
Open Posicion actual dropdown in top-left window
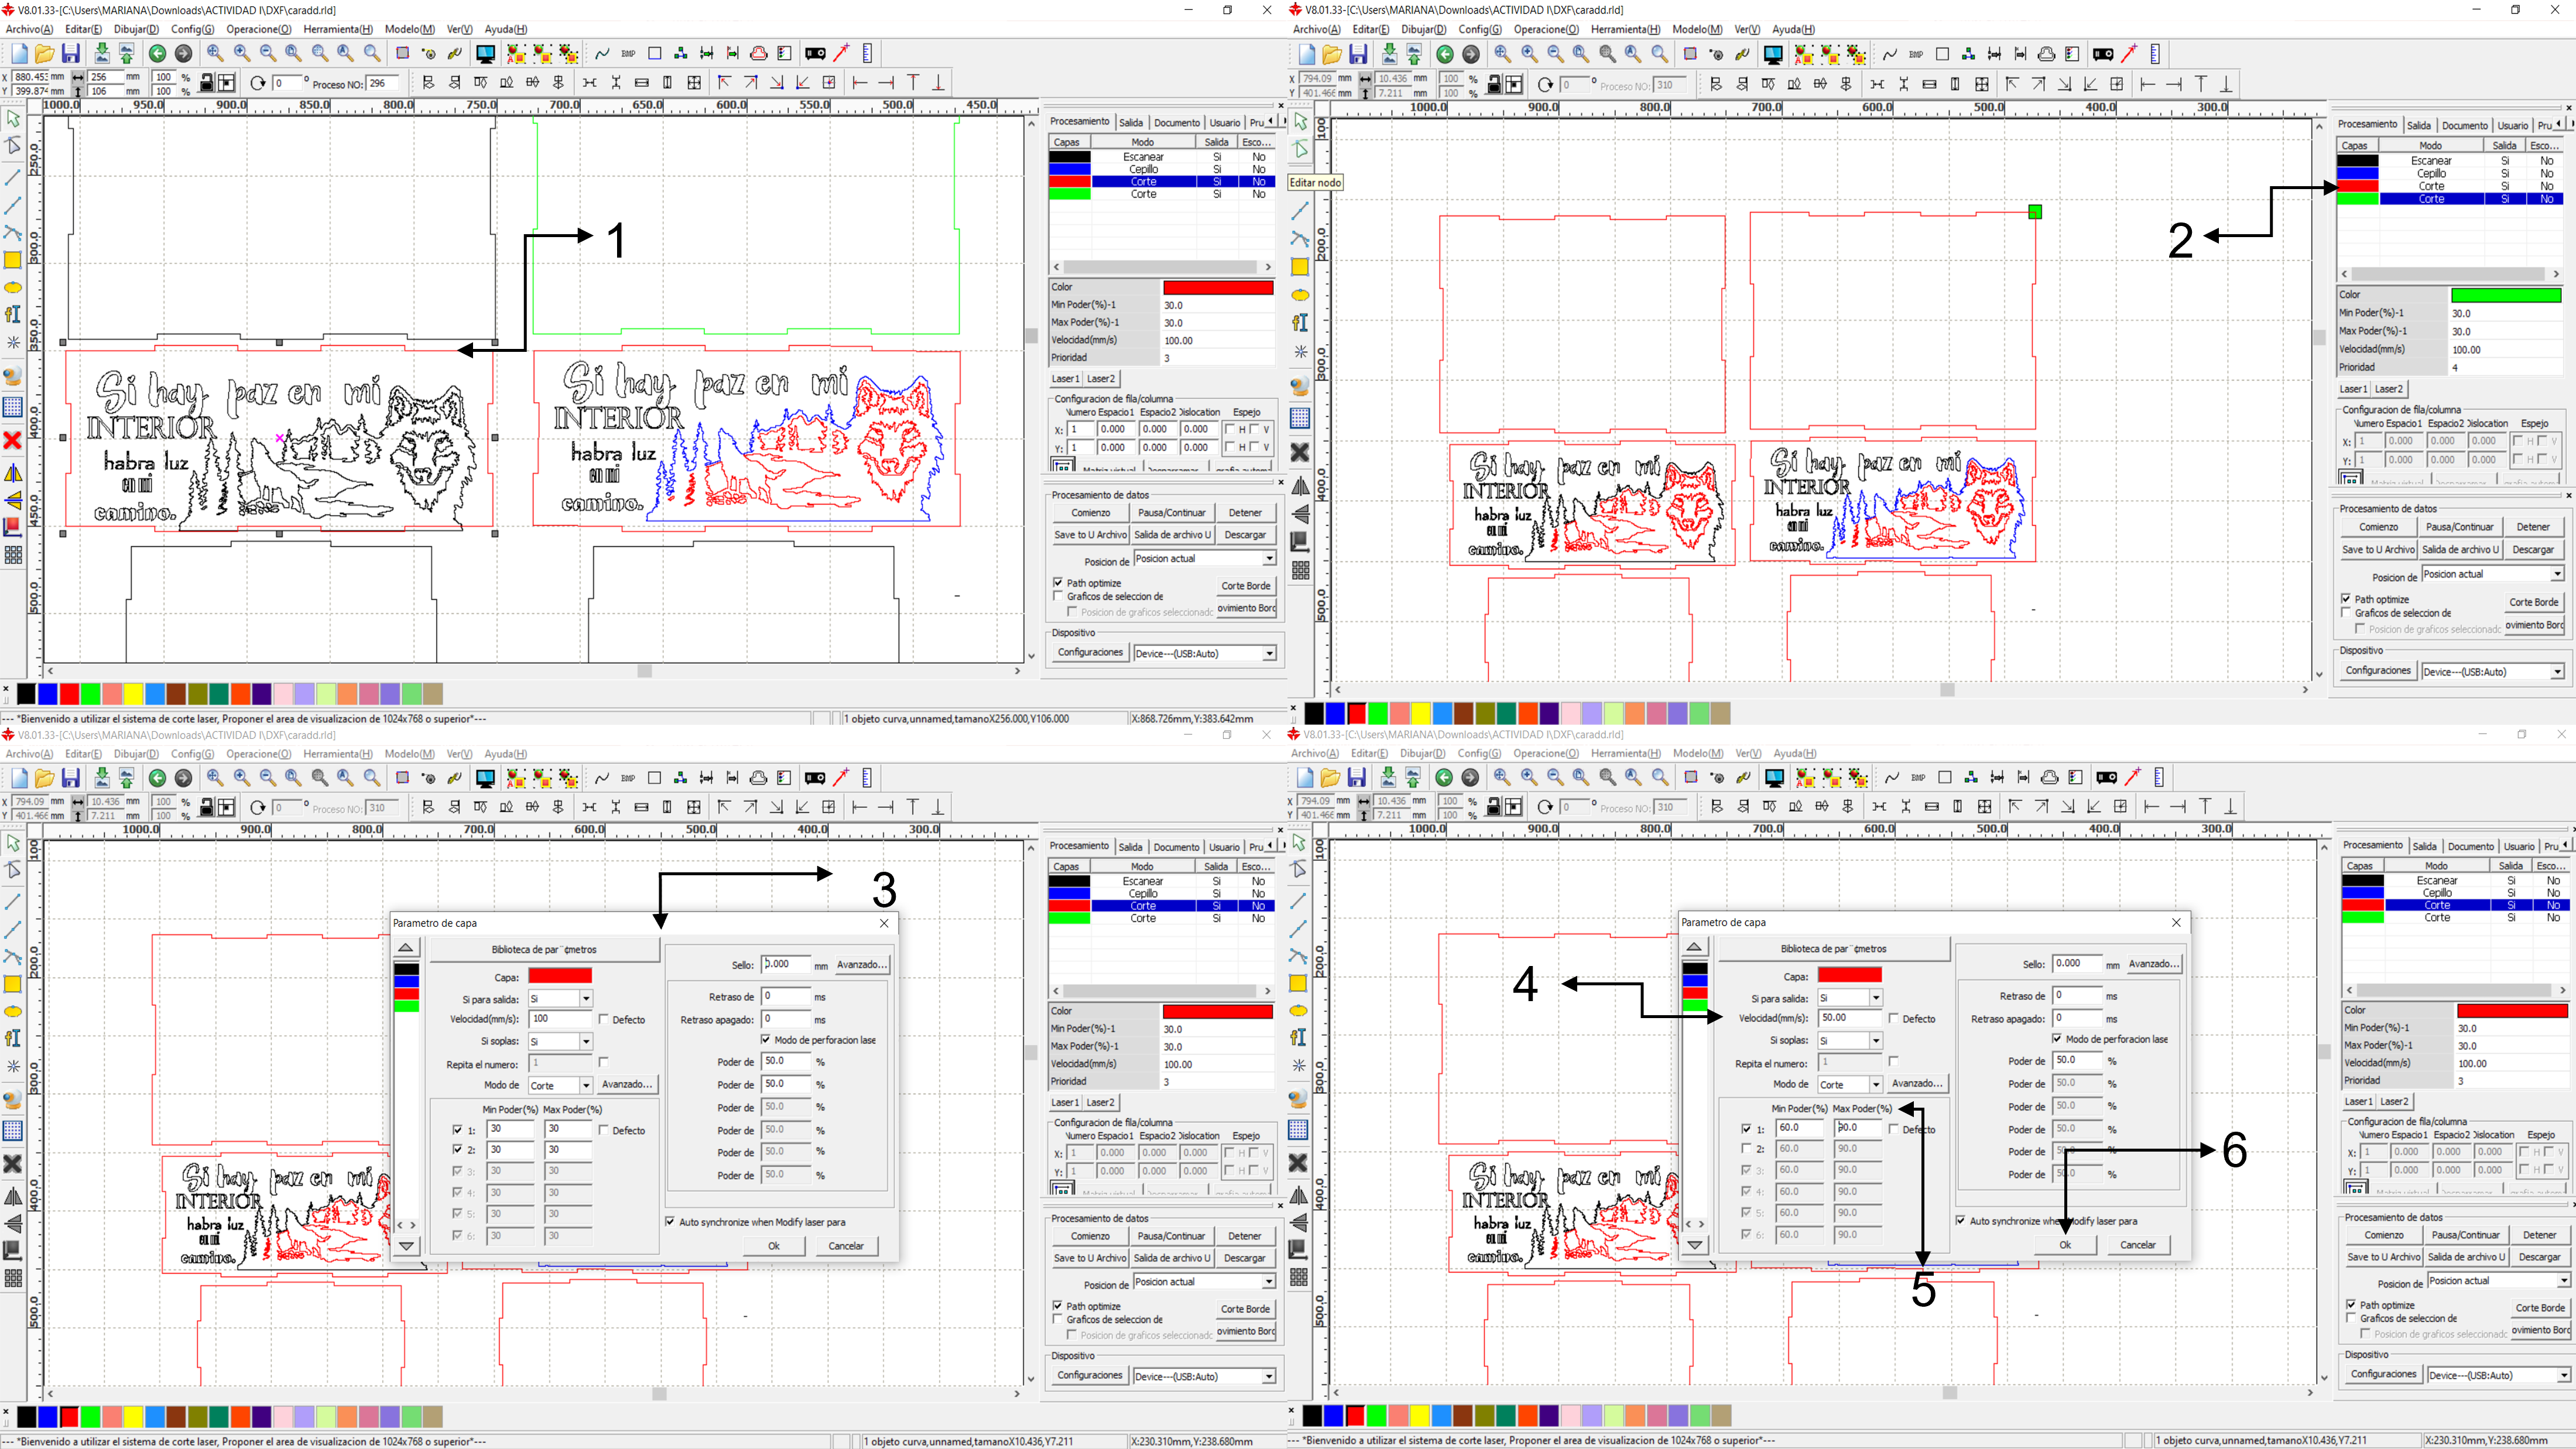[1268, 559]
